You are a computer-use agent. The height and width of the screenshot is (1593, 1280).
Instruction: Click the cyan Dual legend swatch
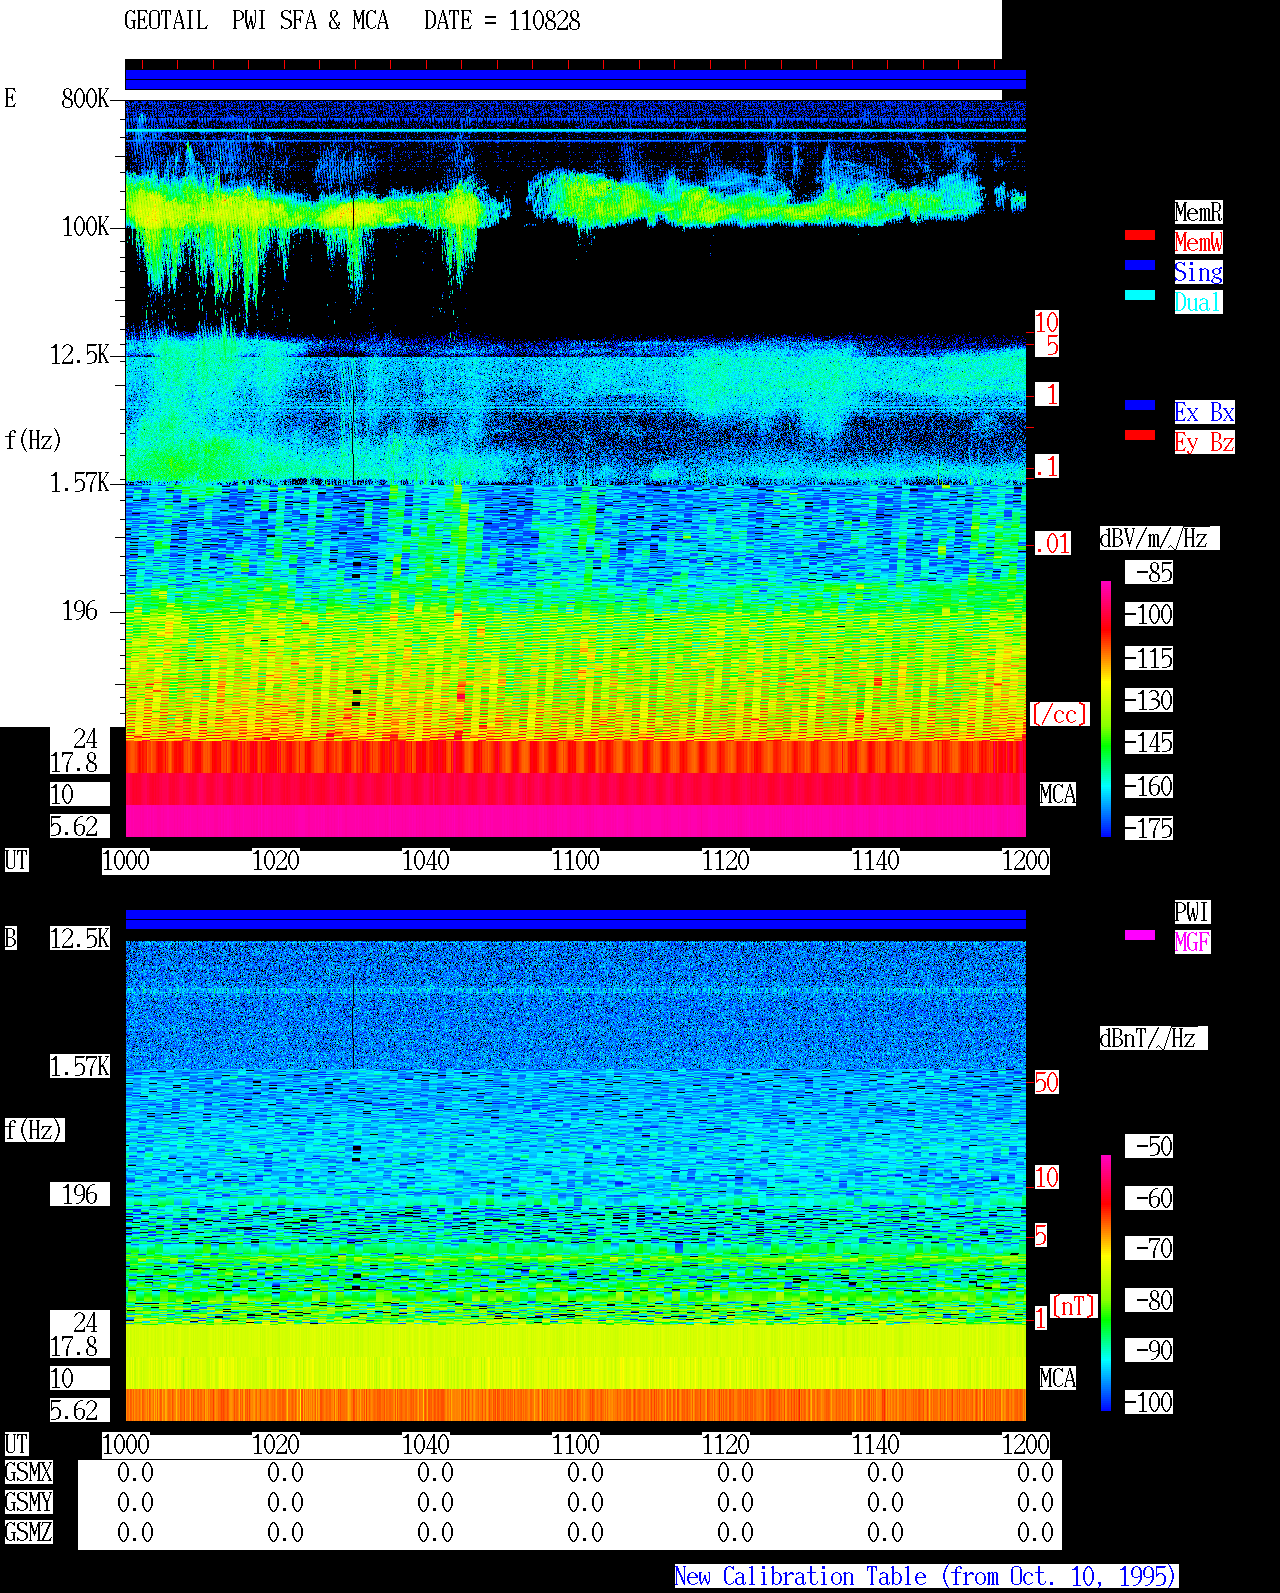tap(1140, 295)
